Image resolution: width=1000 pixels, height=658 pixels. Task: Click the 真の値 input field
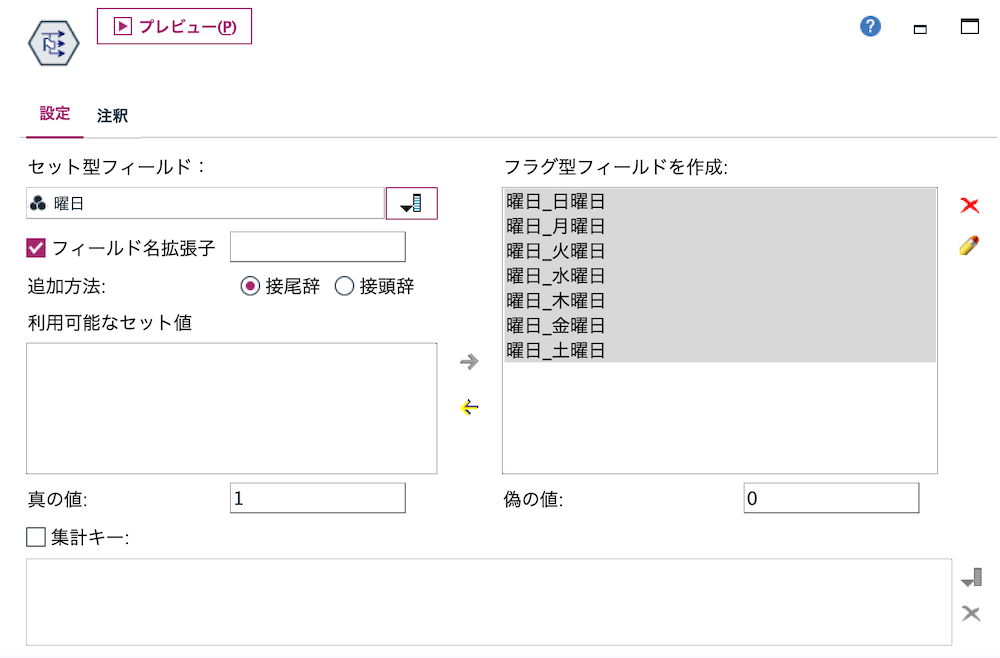tap(317, 497)
